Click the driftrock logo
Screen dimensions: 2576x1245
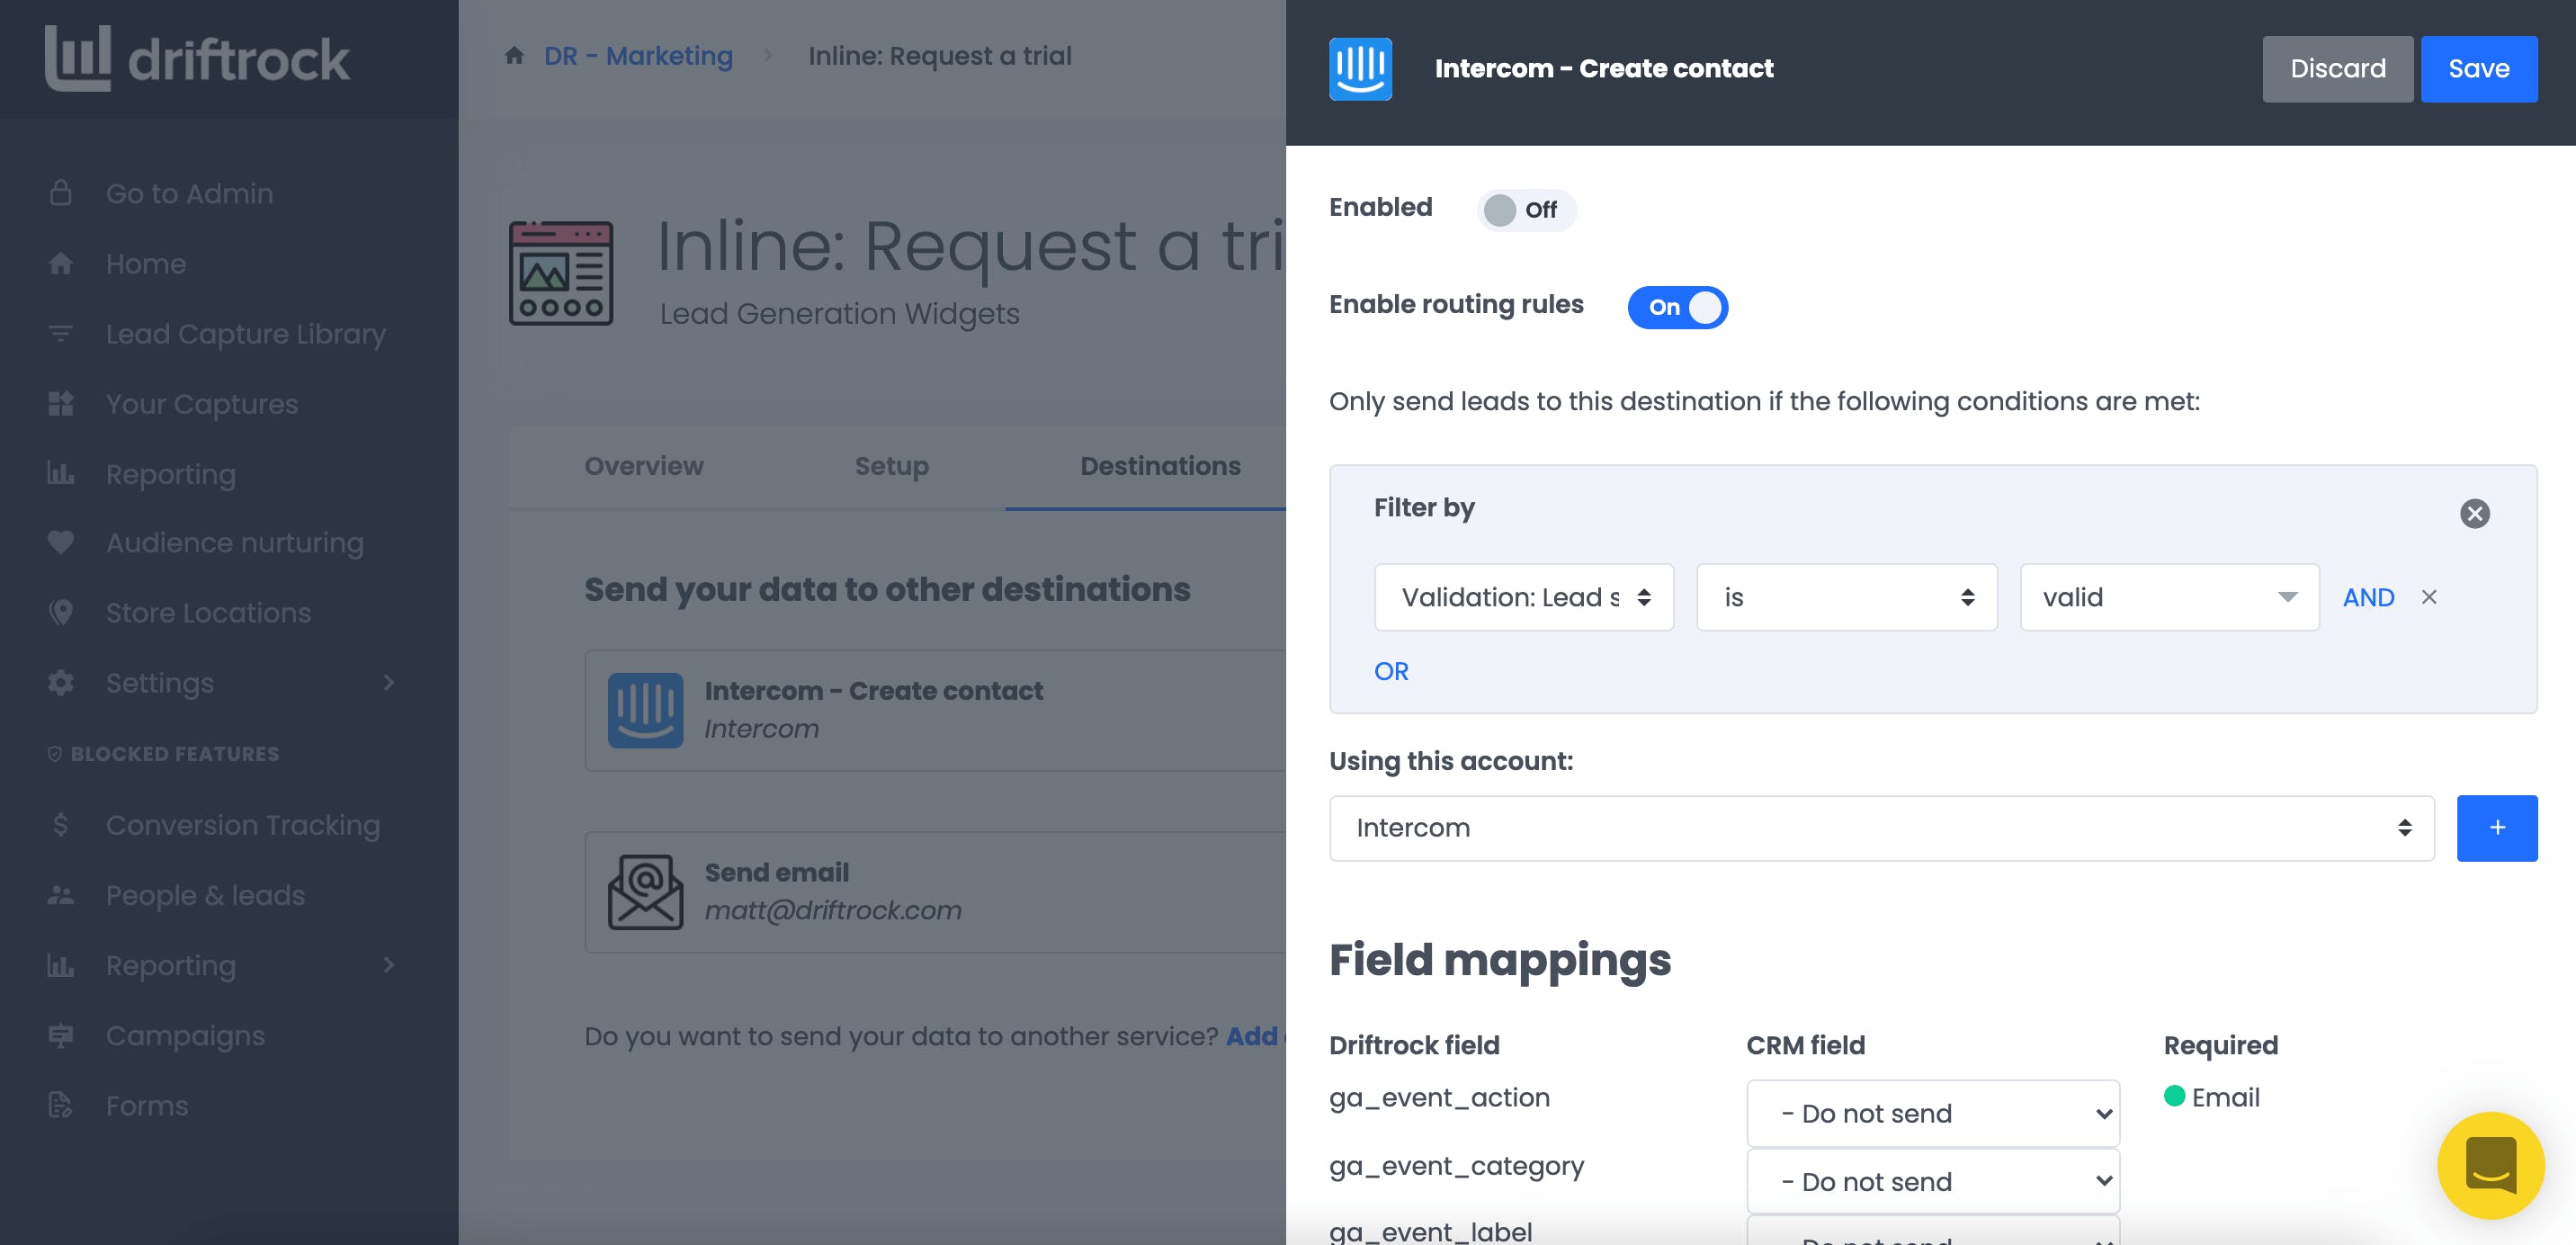197,58
